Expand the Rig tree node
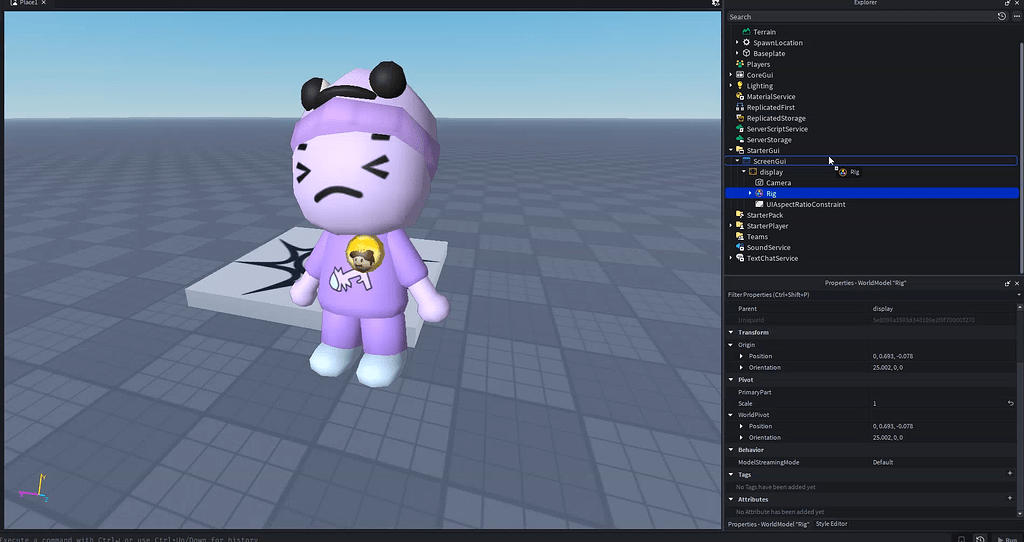1024x542 pixels. [x=750, y=193]
